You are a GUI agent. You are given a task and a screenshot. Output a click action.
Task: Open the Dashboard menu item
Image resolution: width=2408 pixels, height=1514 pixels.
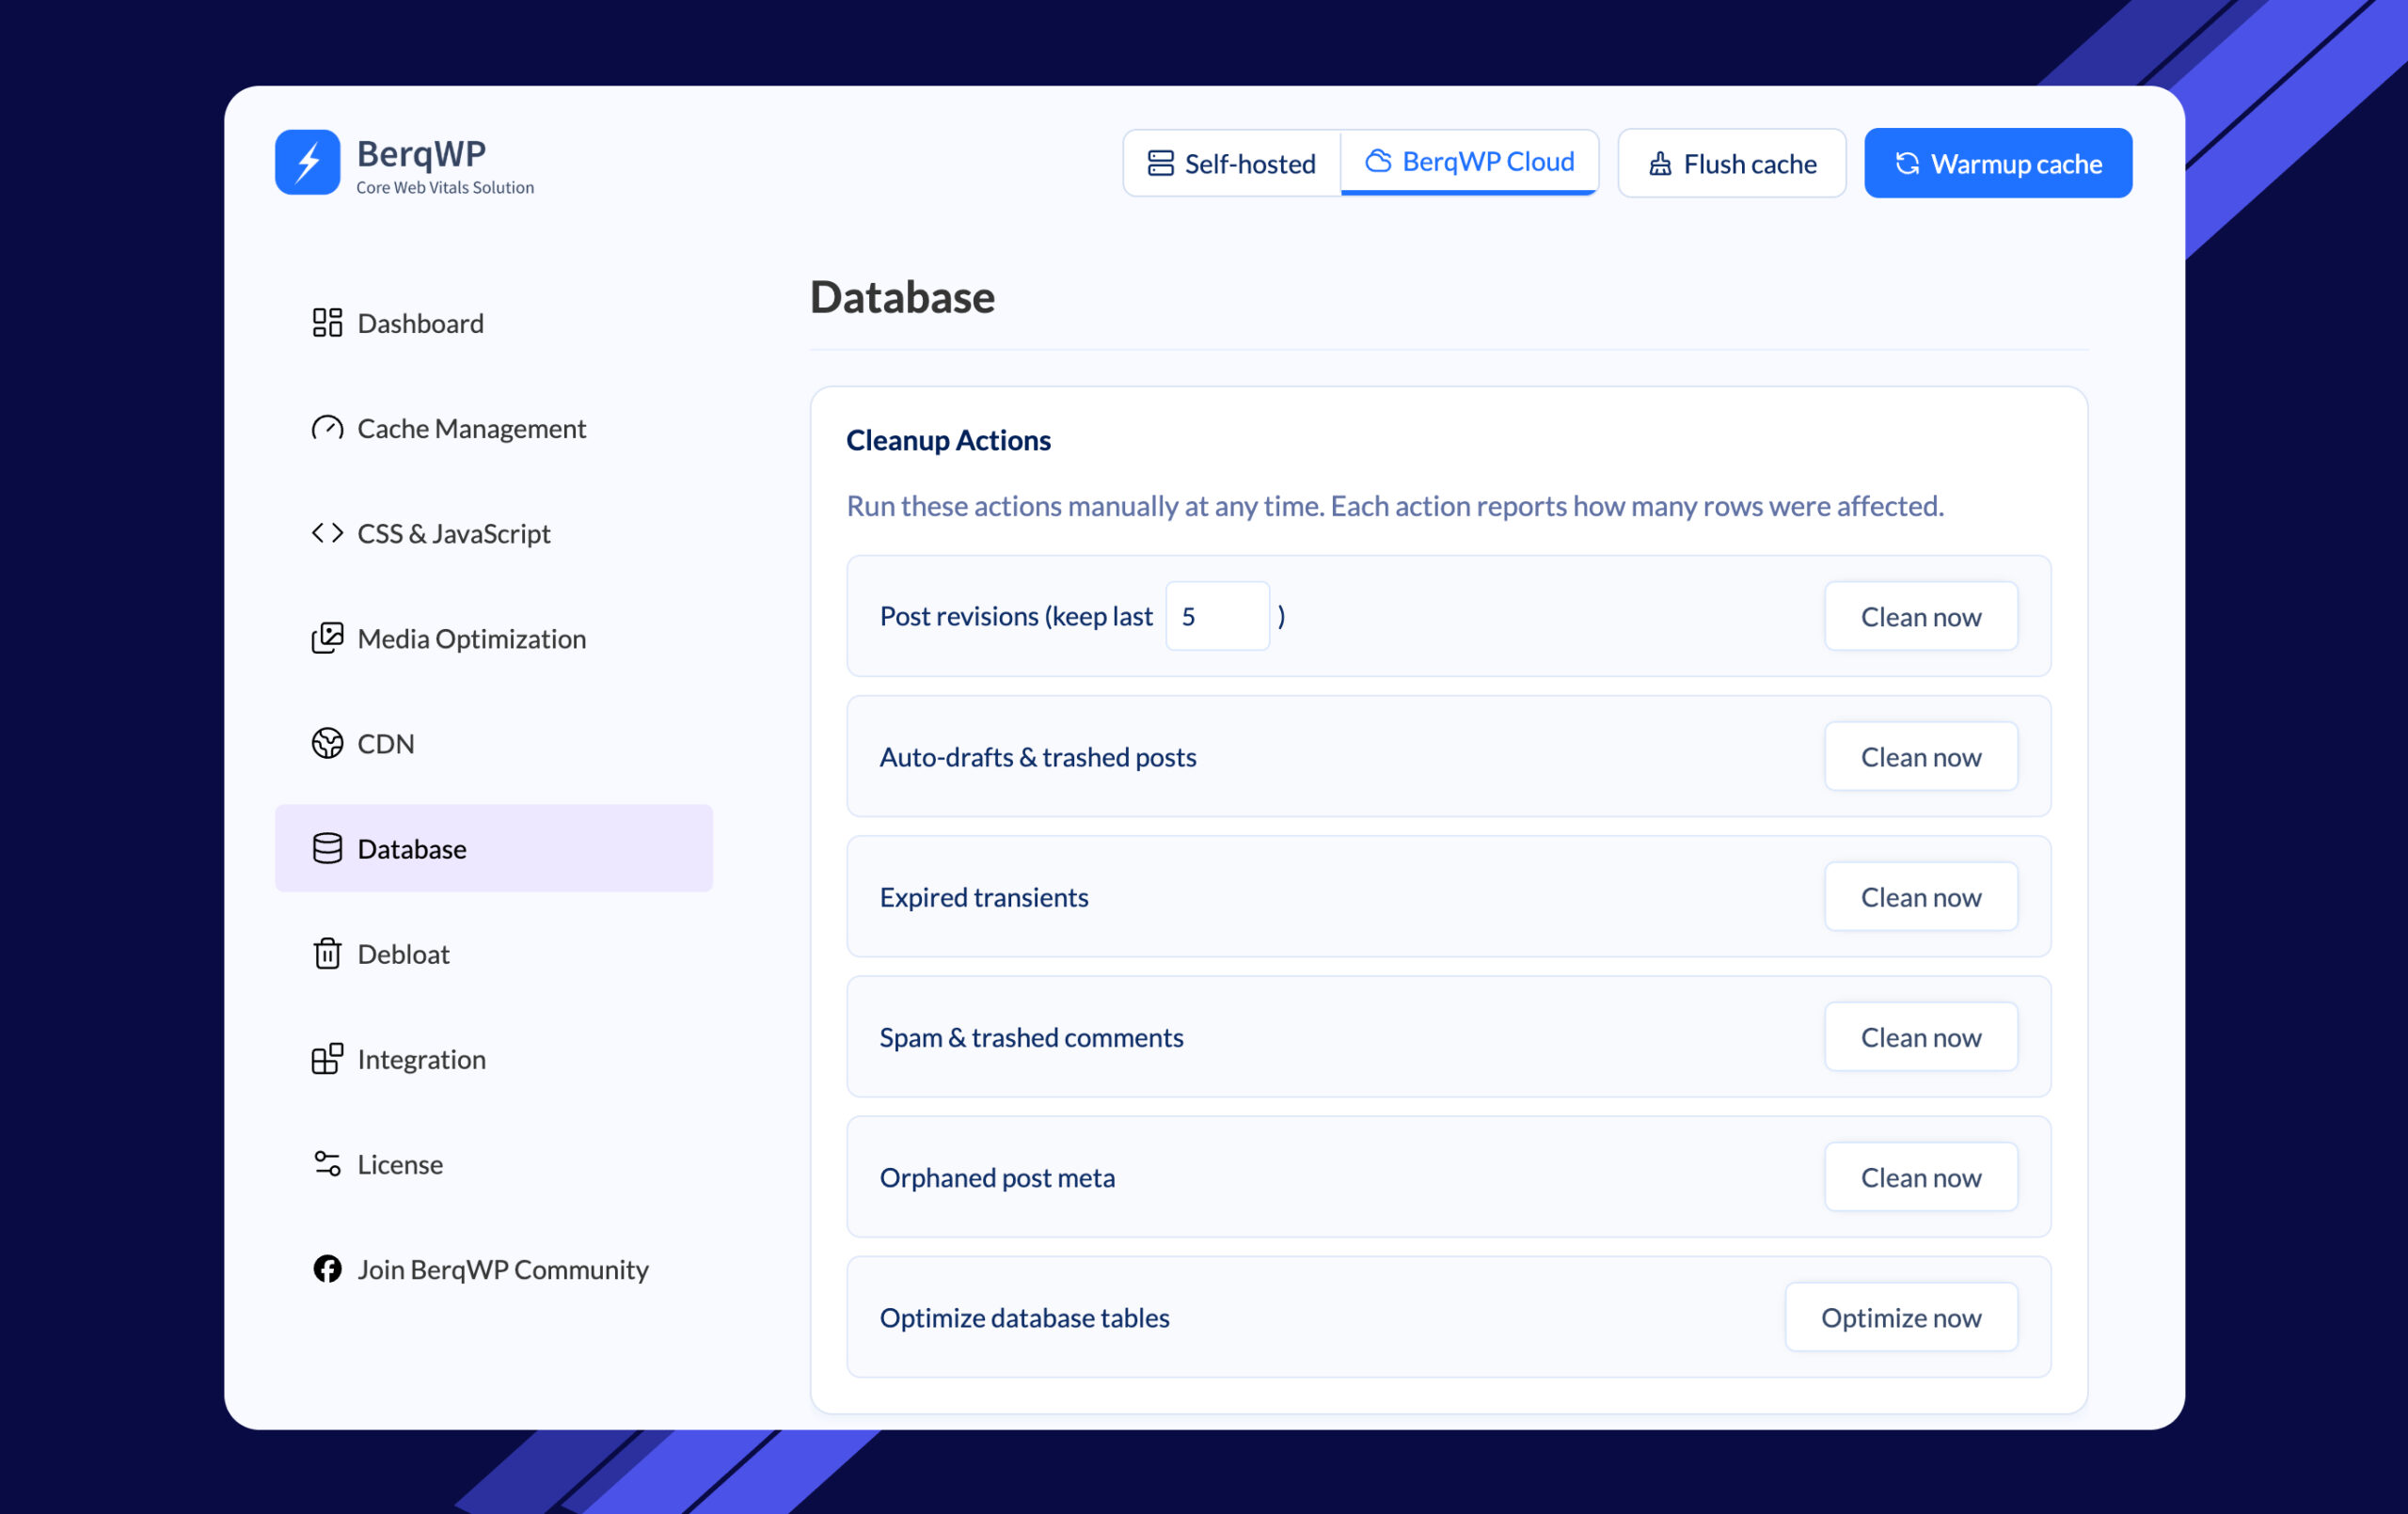coord(494,323)
